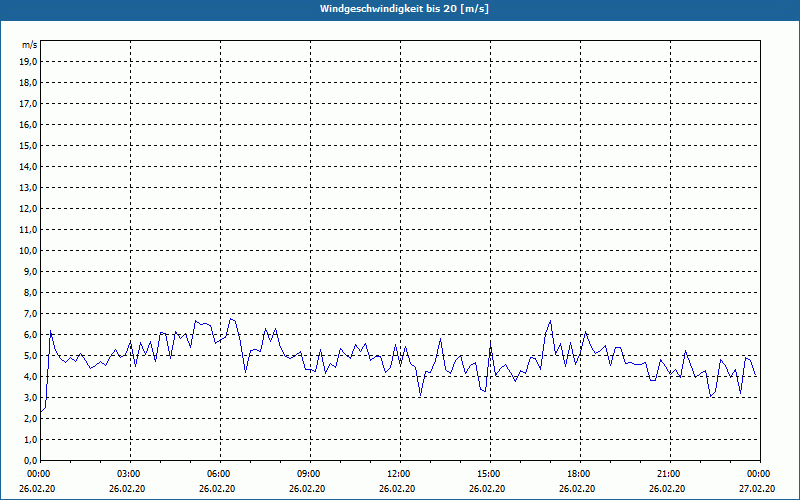Select the "4,0" y-axis label
The width and height of the screenshot is (800, 500).
point(30,377)
